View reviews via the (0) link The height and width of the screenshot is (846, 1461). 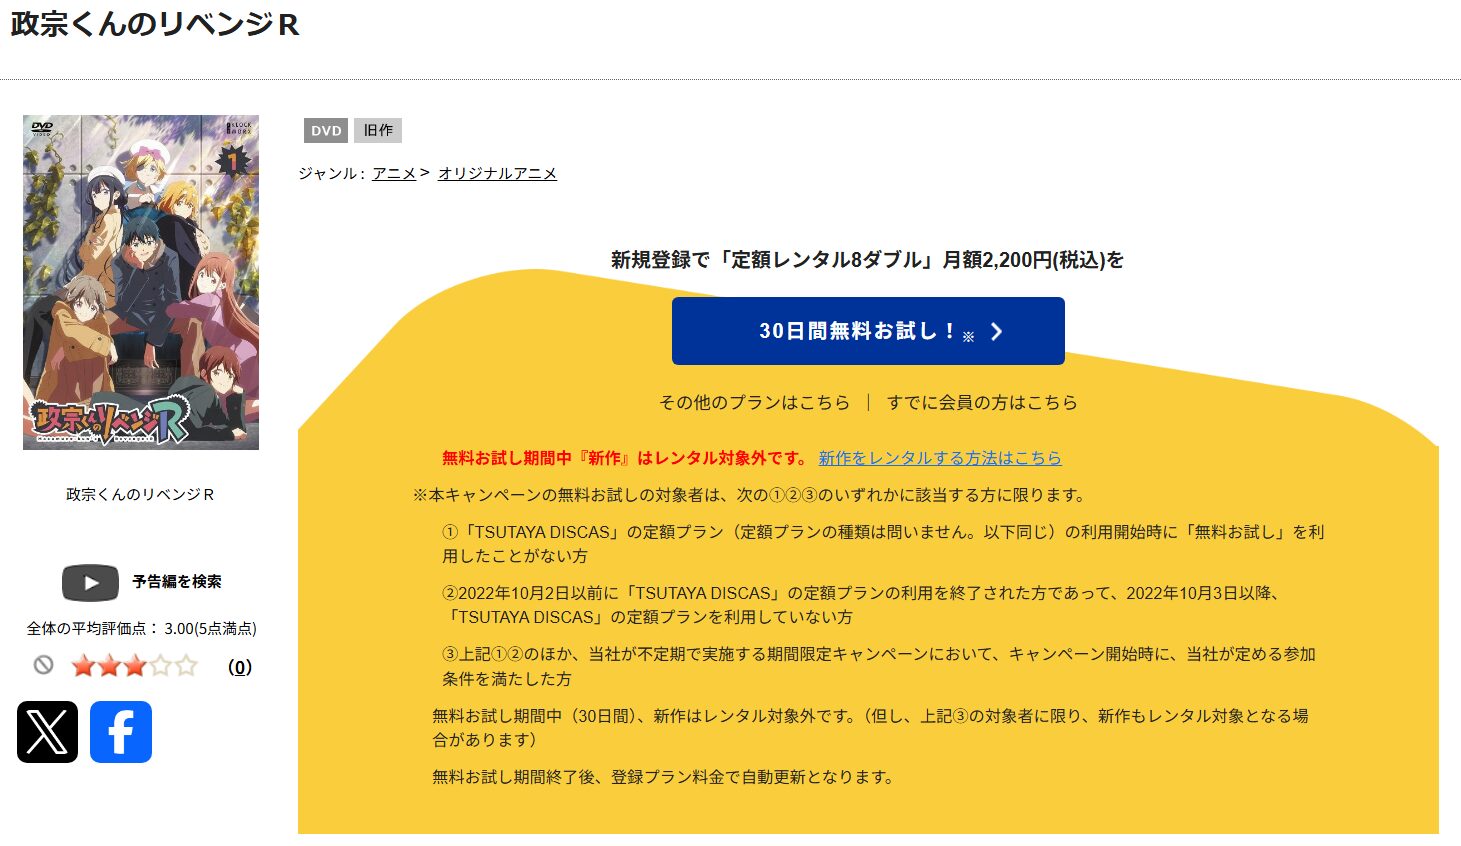pos(238,666)
